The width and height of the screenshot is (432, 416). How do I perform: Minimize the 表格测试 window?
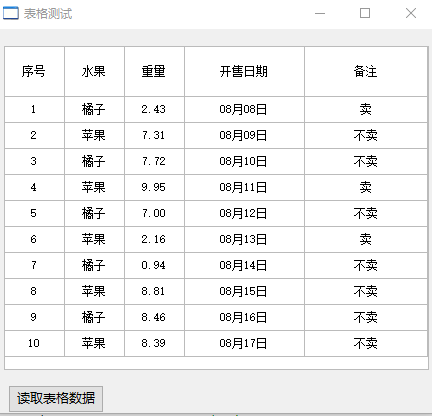(x=320, y=13)
